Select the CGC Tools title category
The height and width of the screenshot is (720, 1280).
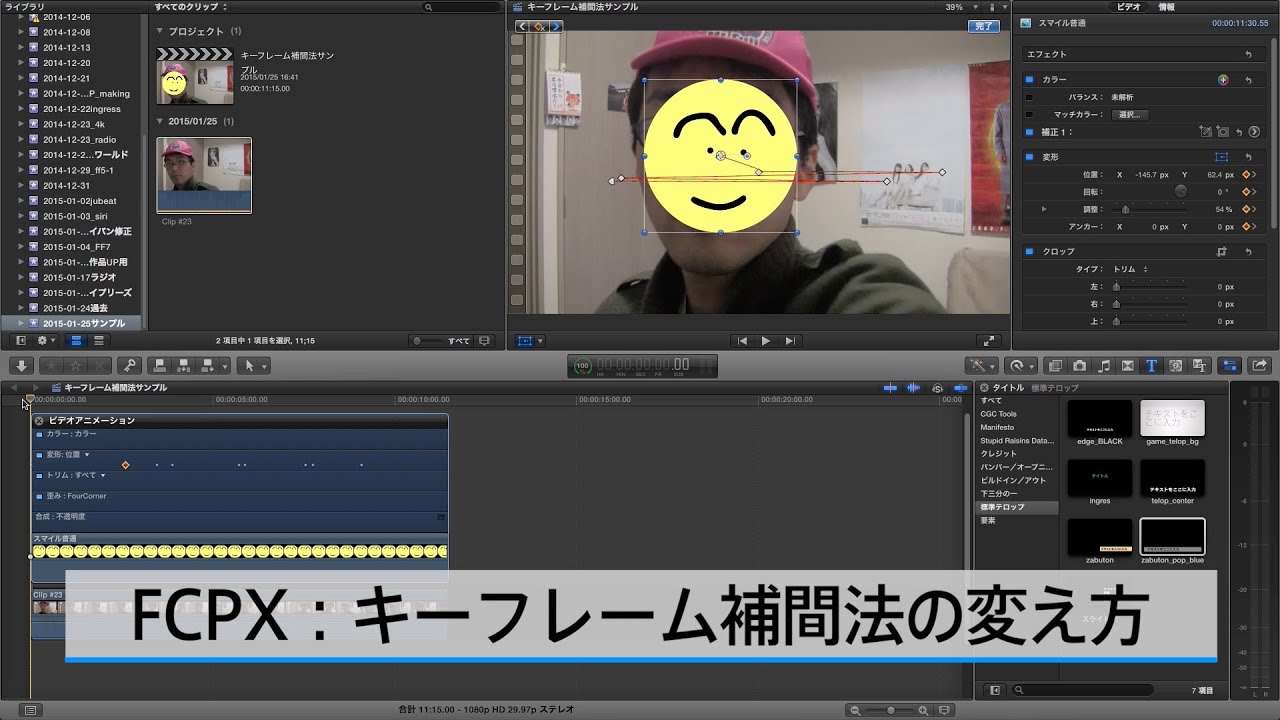[999, 414]
